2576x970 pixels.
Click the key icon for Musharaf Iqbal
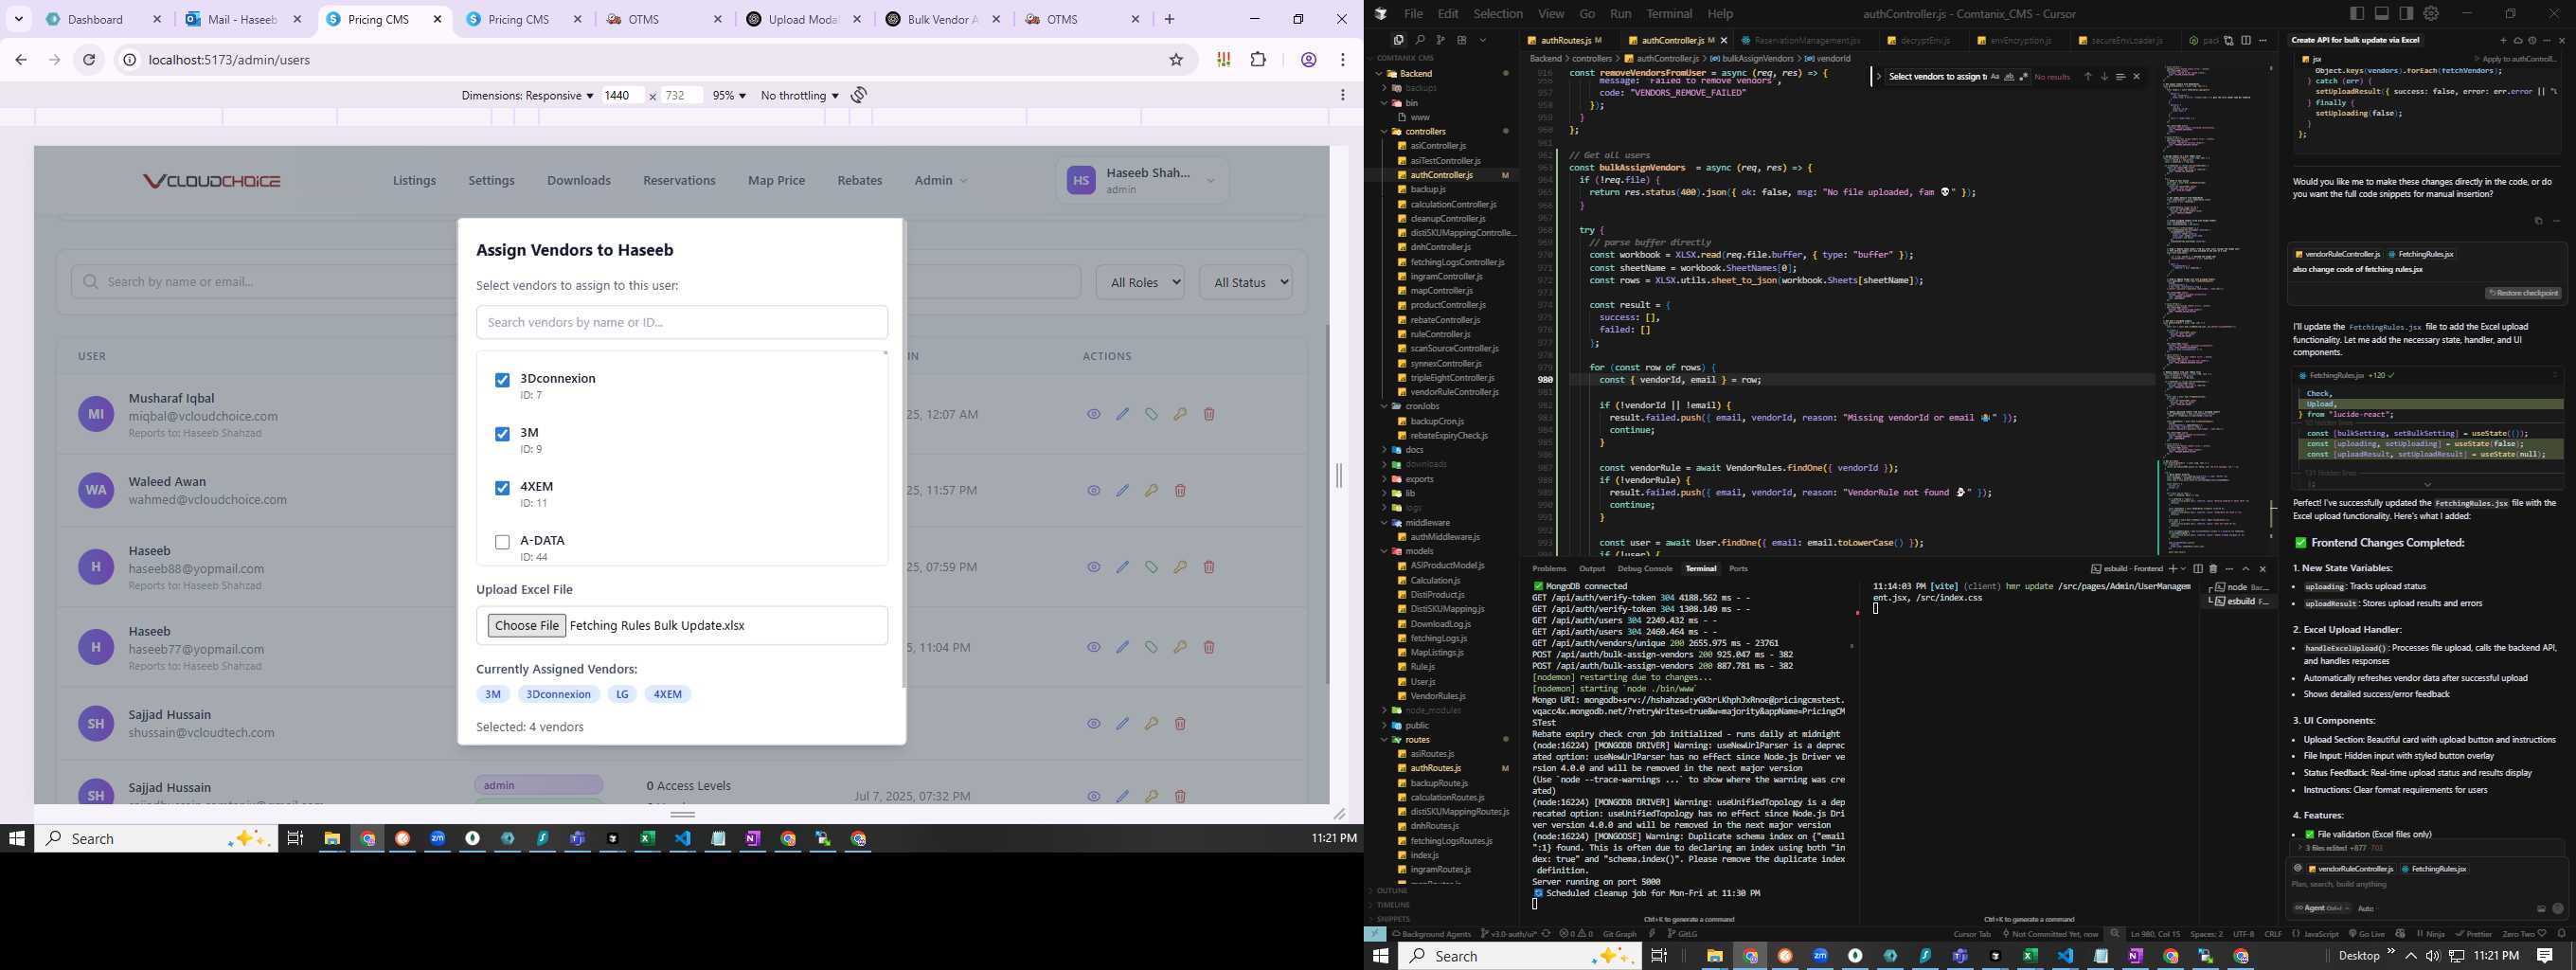click(x=1180, y=414)
